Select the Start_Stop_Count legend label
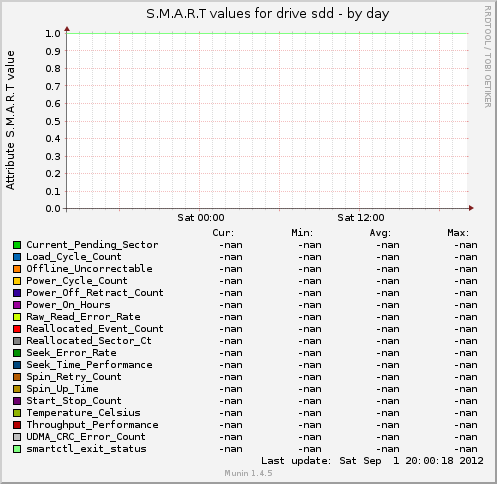Image resolution: width=497 pixels, height=484 pixels. click(74, 401)
